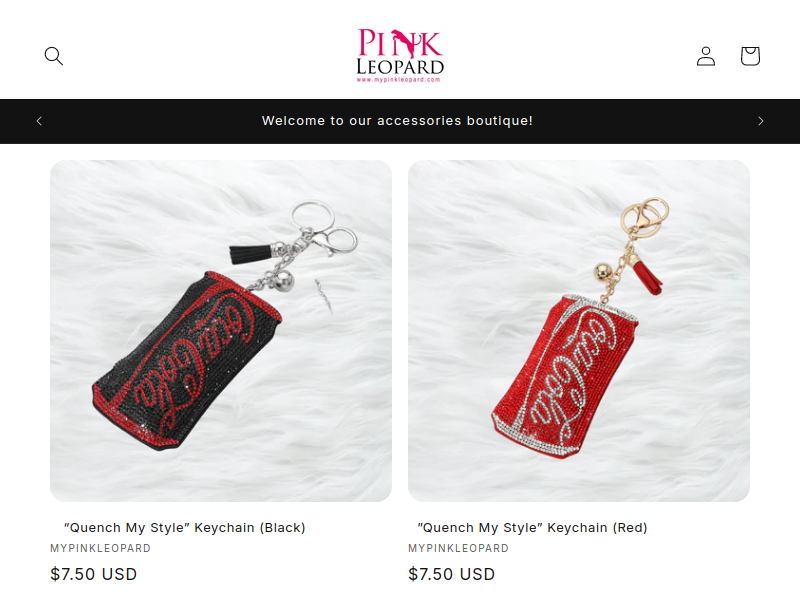Open the black Coca-Cola keychain image
The width and height of the screenshot is (800, 600).
point(221,331)
